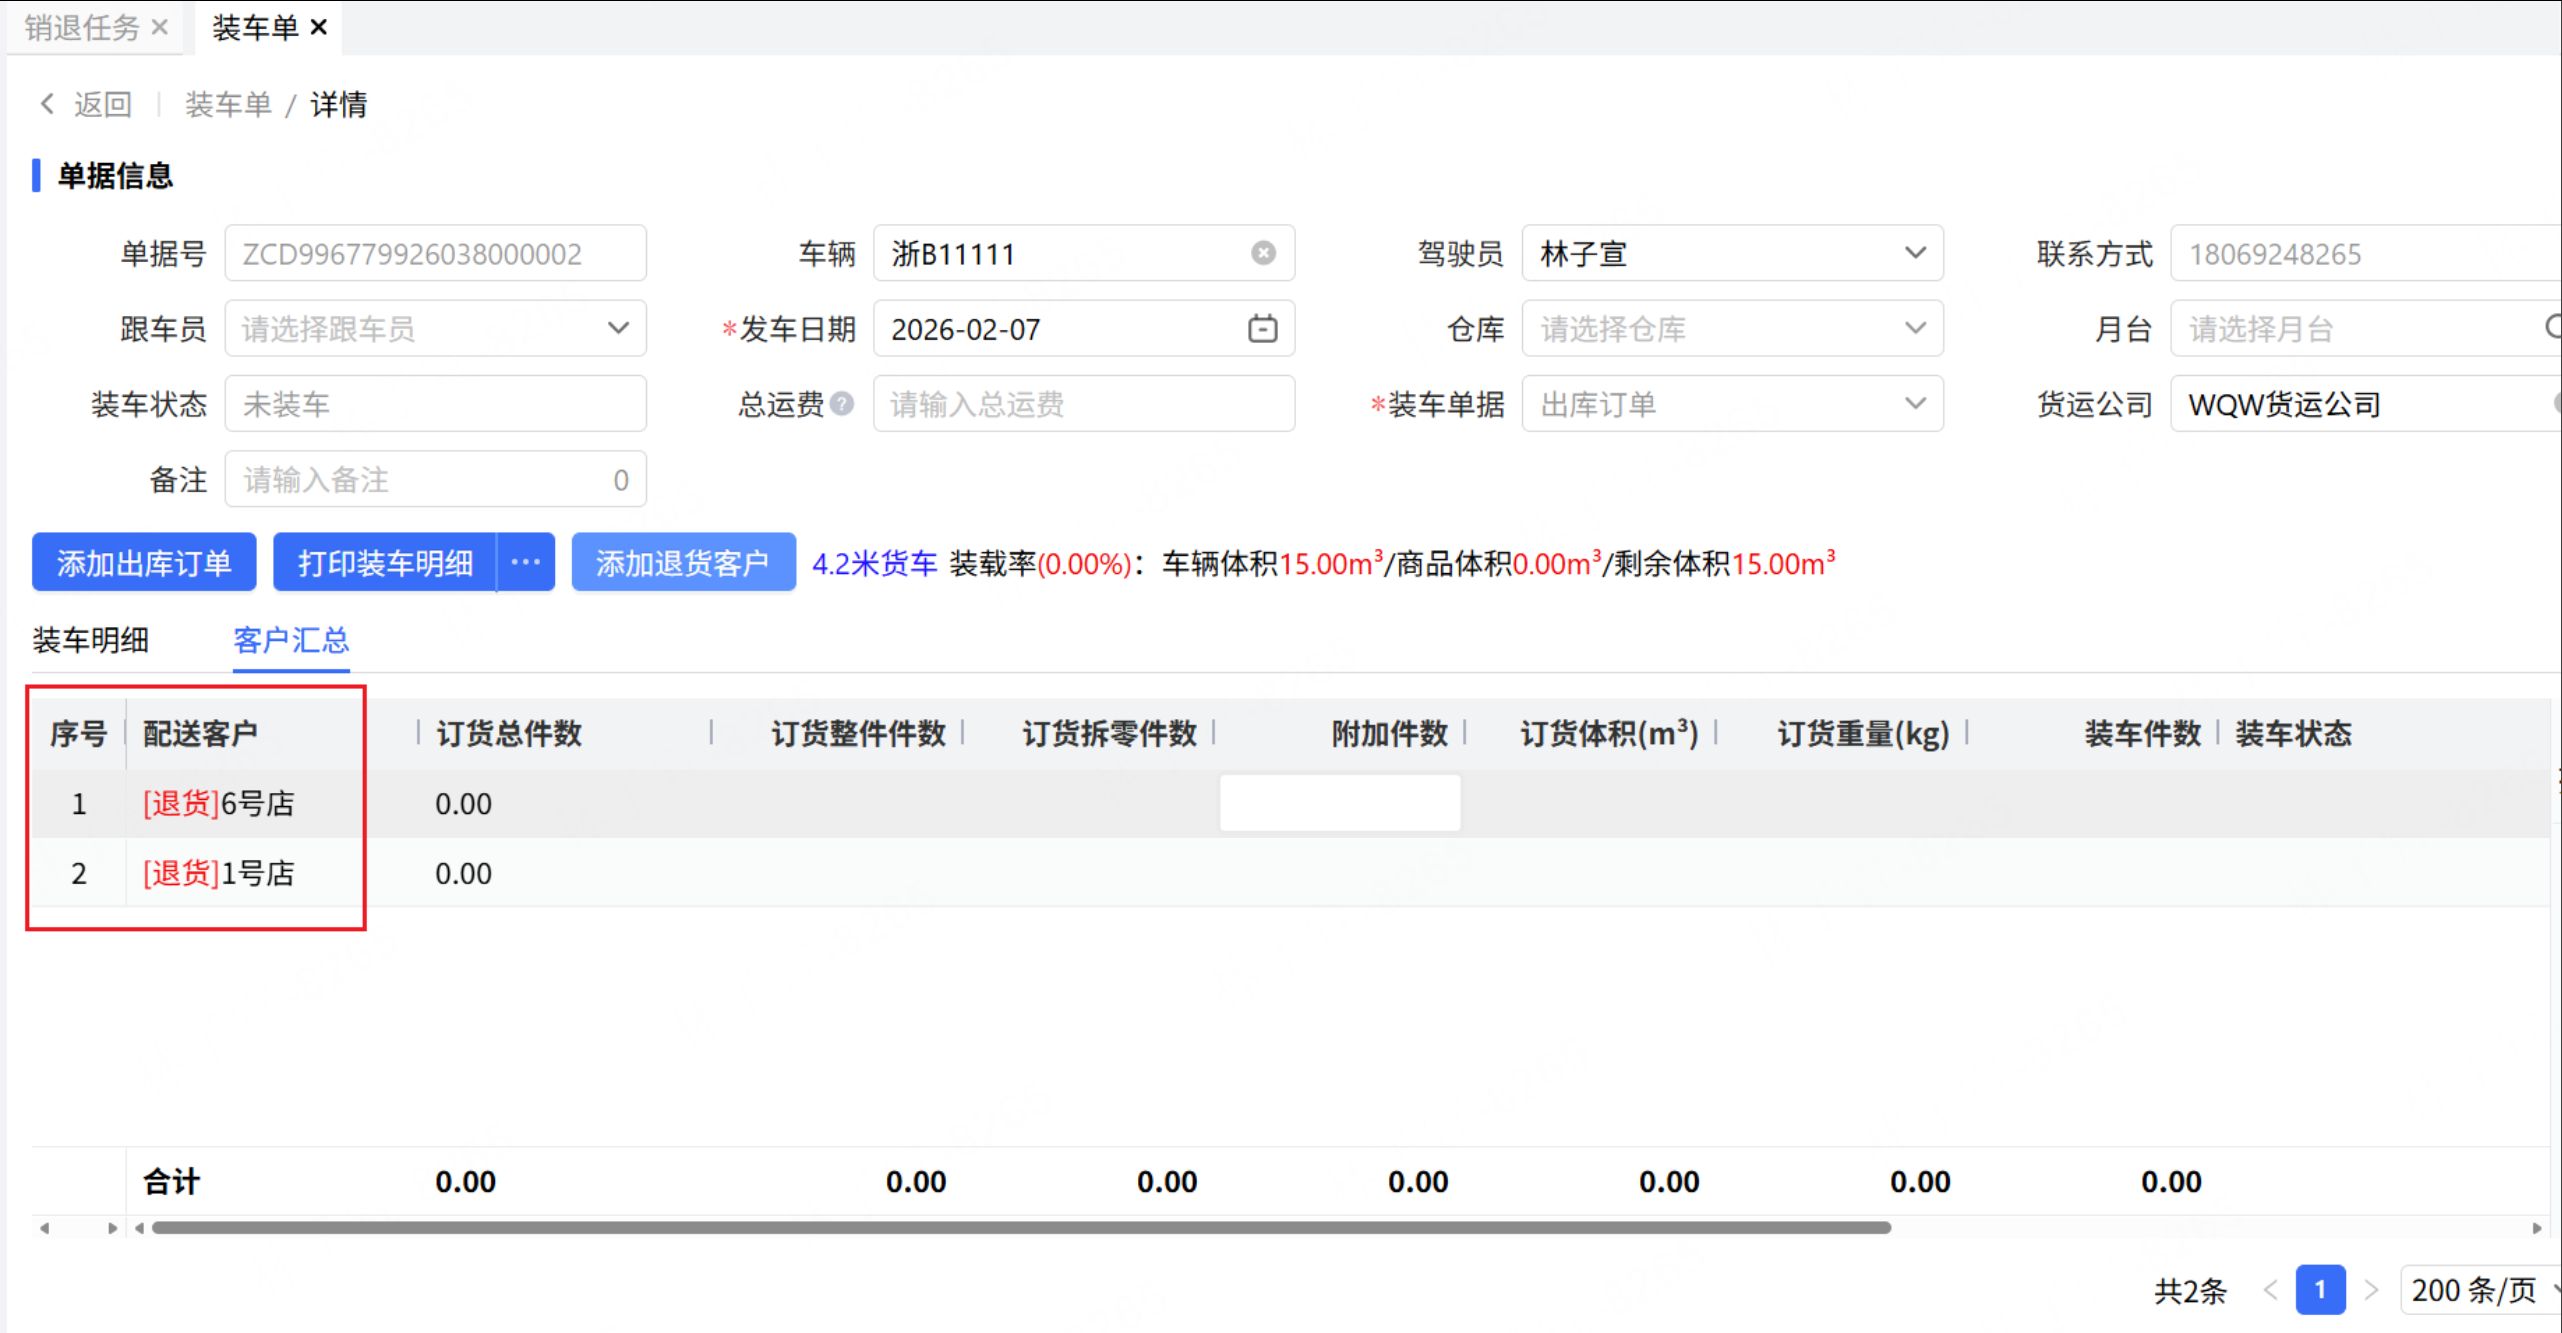Open the 装车单据 dropdown
Image resolution: width=2562 pixels, height=1333 pixels.
[1914, 403]
